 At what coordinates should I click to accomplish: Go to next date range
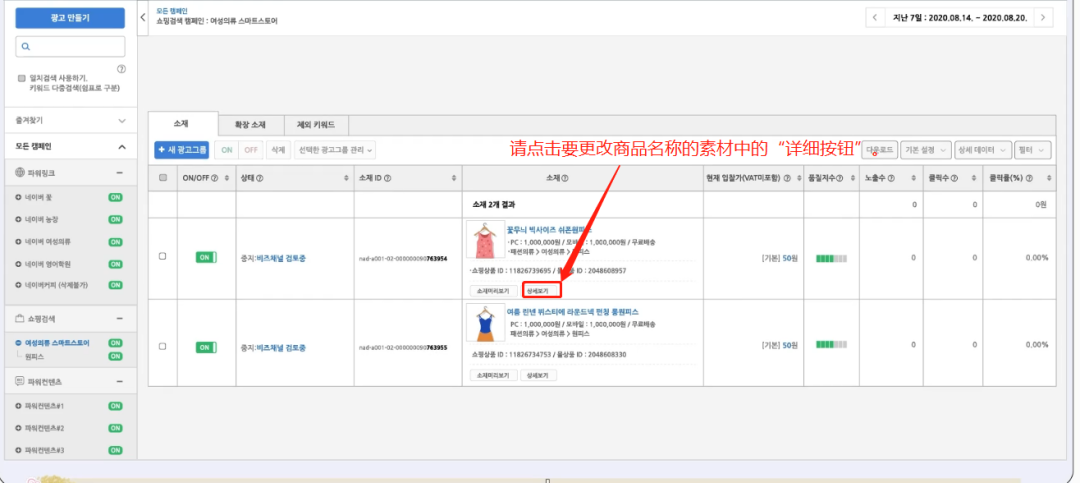click(1044, 18)
